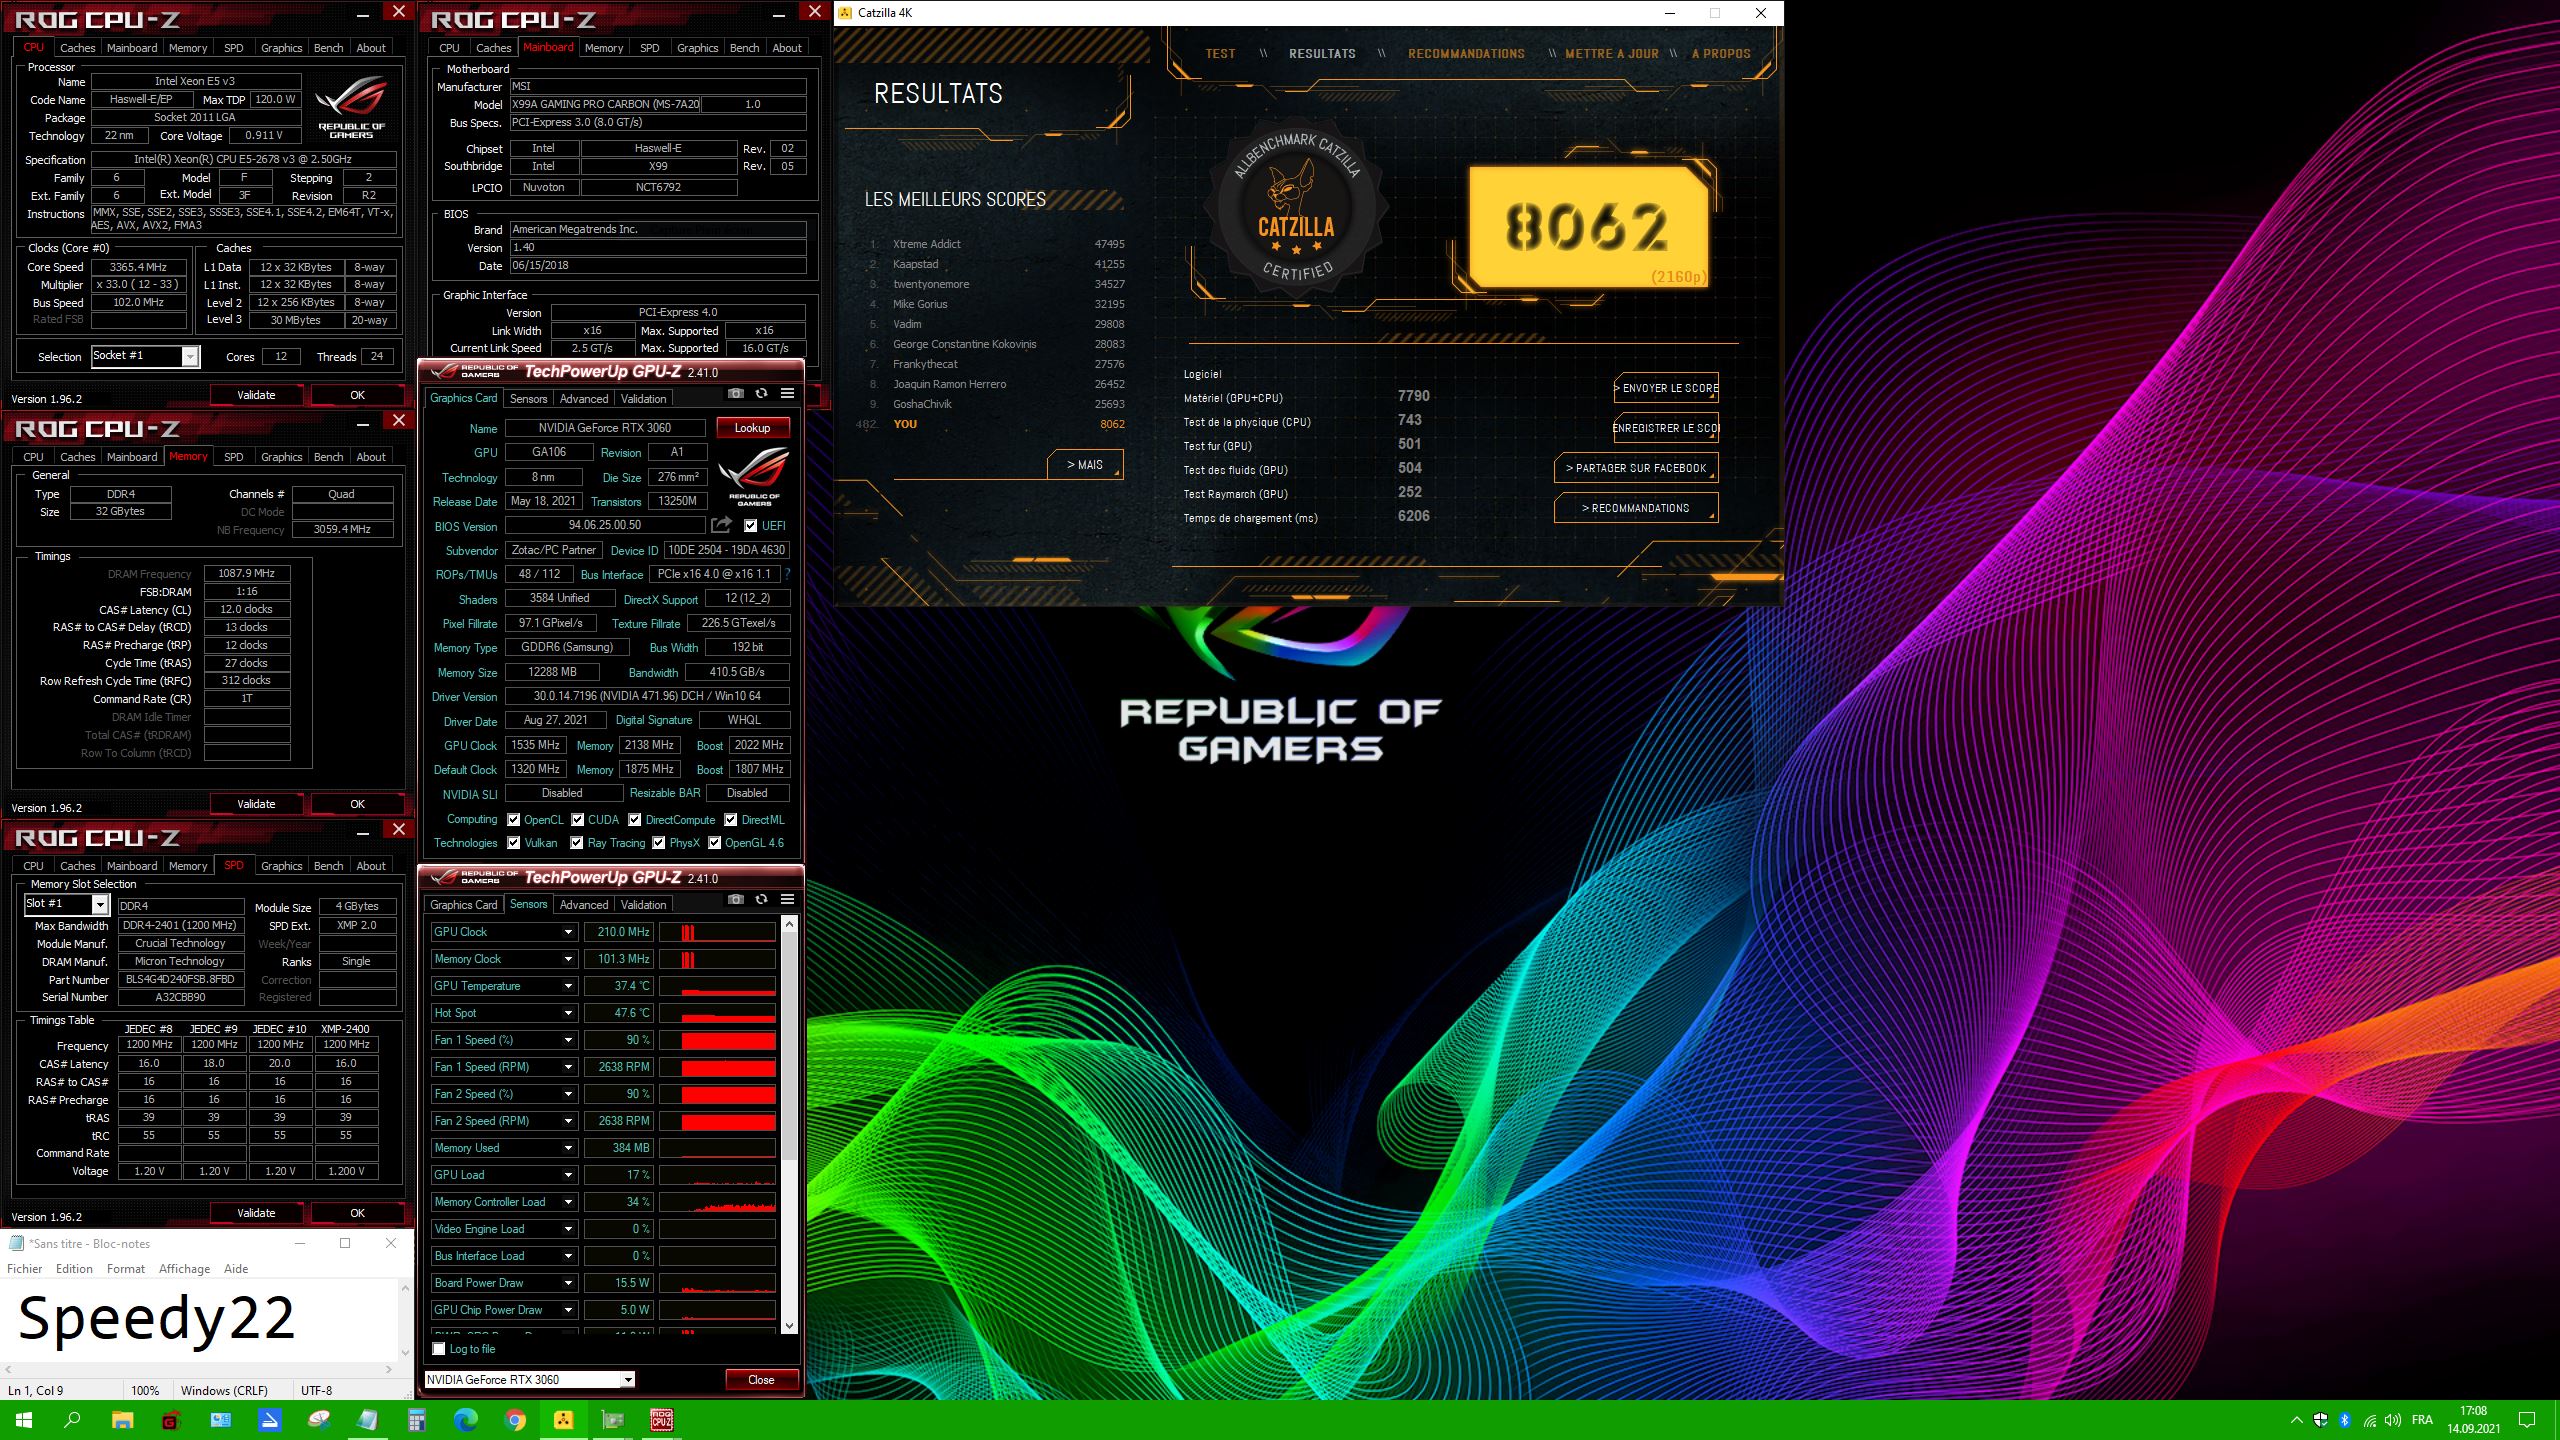Click the Close button in GPU-Z Sensors
The width and height of the screenshot is (2560, 1440).
(761, 1380)
